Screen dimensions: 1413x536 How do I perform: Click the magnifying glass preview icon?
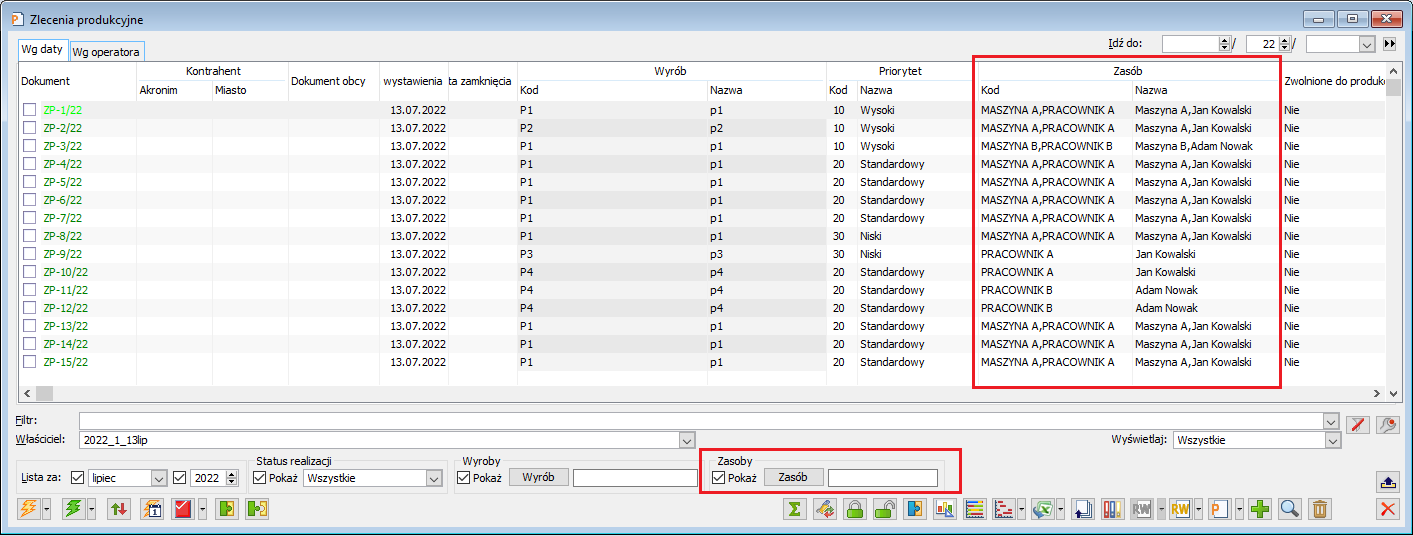click(1290, 509)
